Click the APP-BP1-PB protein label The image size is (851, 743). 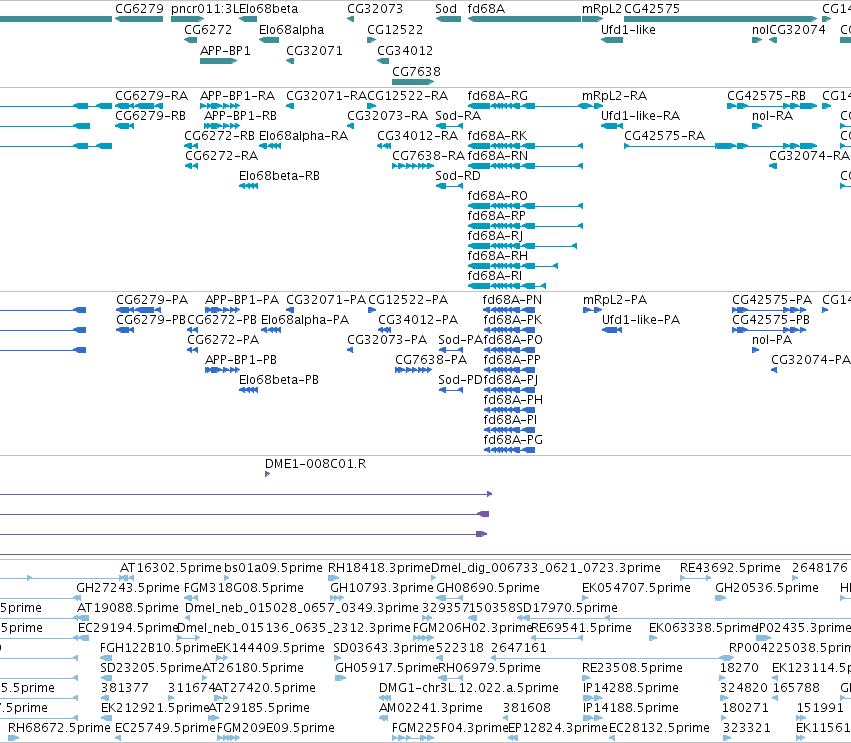240,360
